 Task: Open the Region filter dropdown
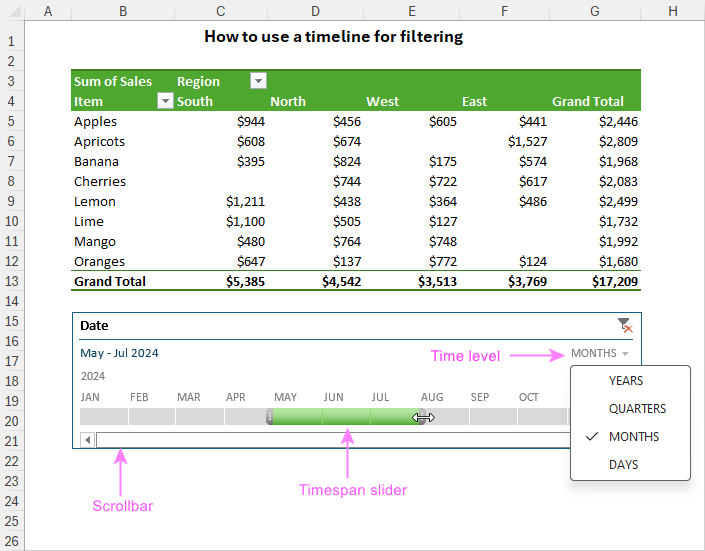point(258,81)
